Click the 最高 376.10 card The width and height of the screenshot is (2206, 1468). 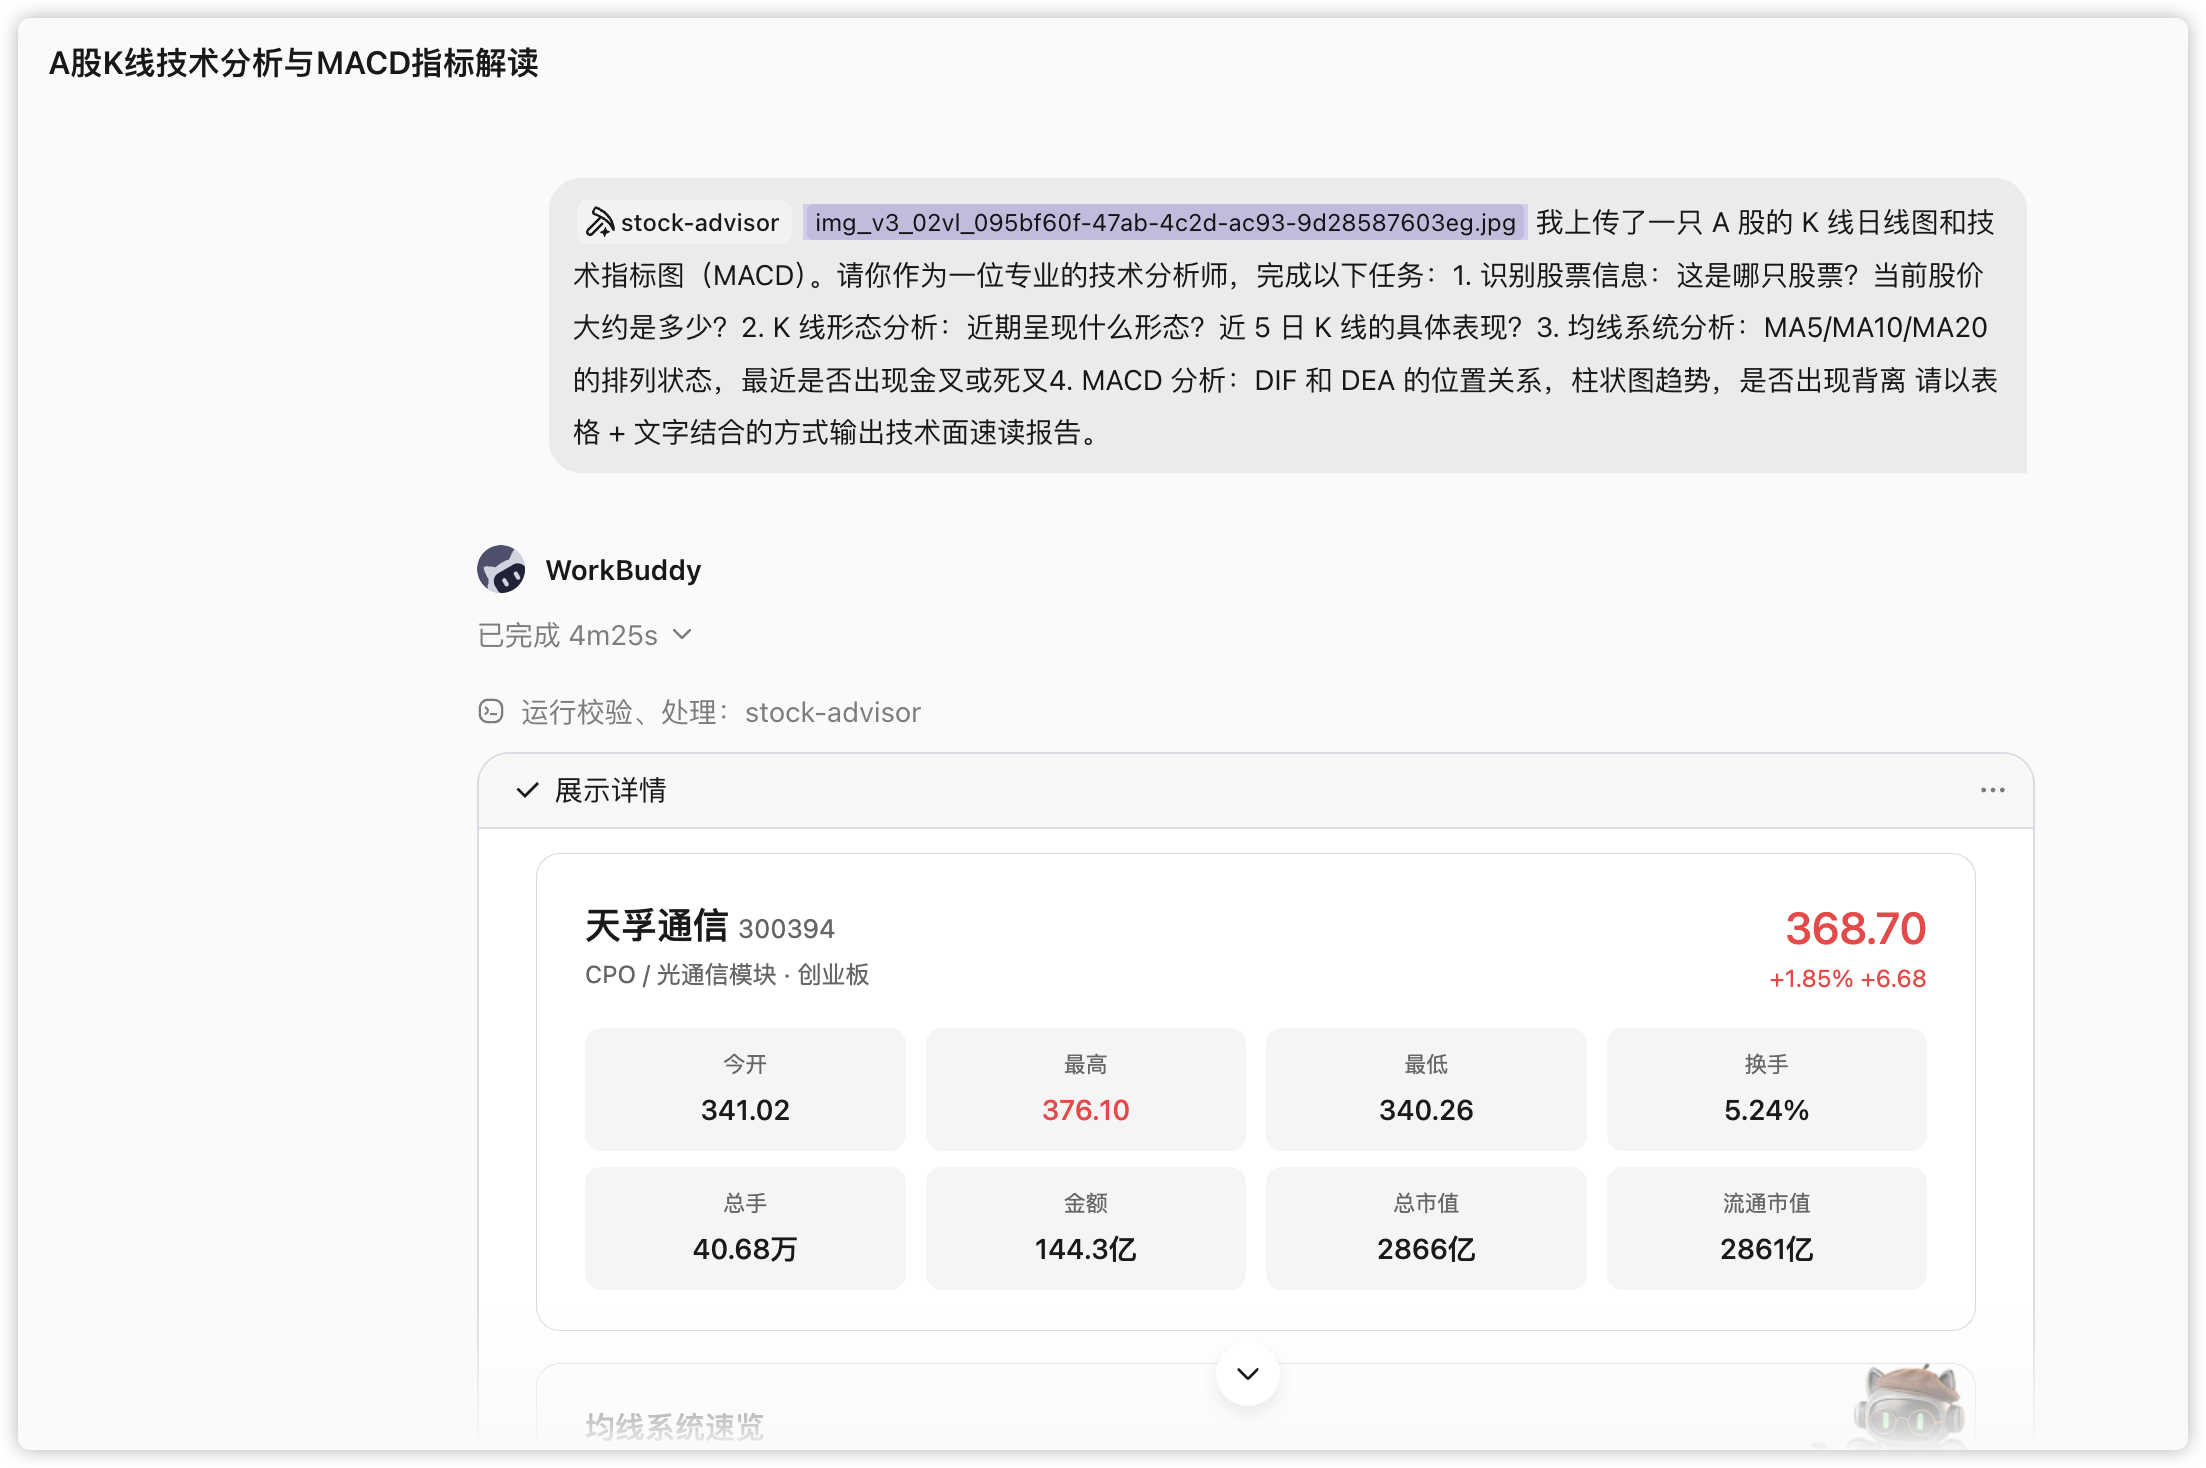tap(1086, 1089)
